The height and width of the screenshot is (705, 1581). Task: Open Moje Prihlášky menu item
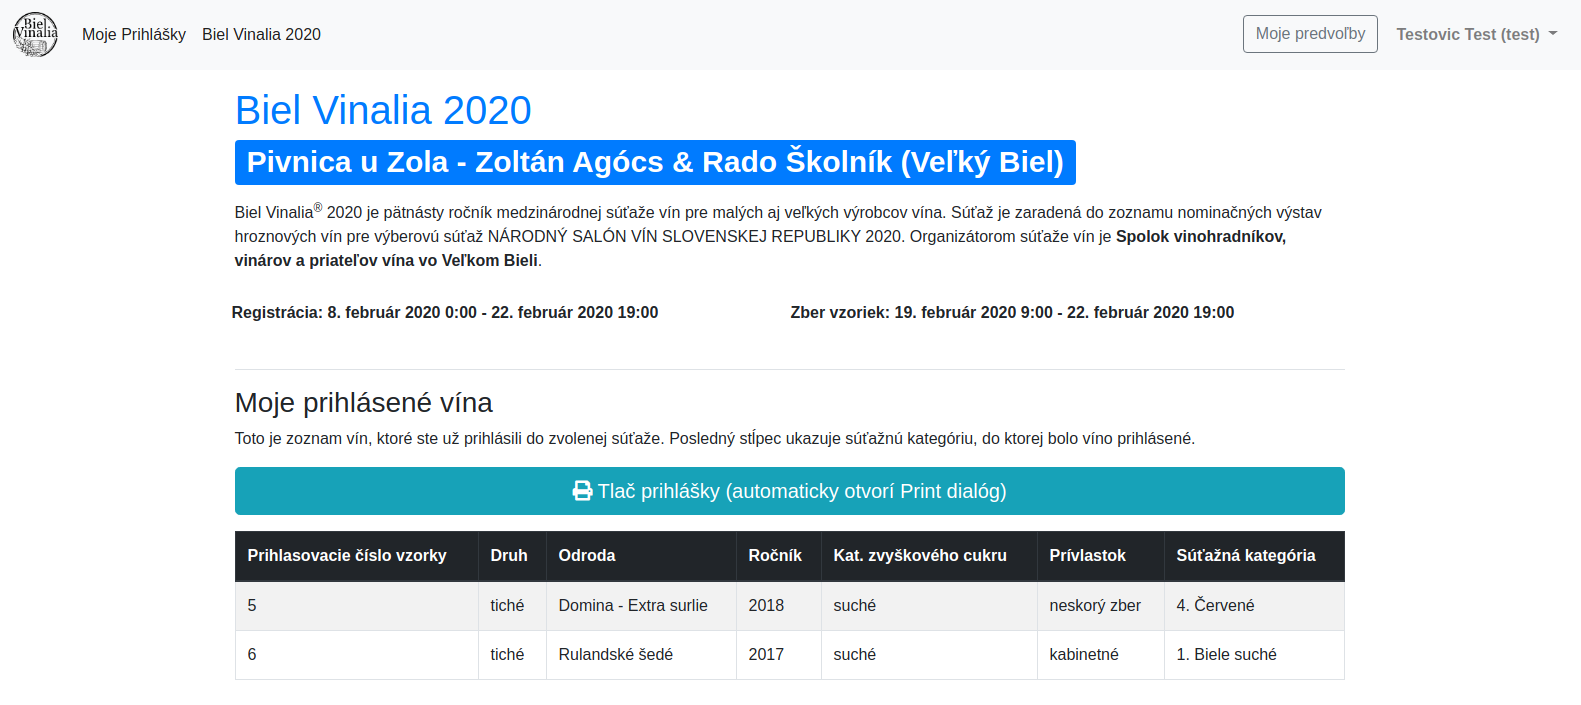click(x=134, y=34)
